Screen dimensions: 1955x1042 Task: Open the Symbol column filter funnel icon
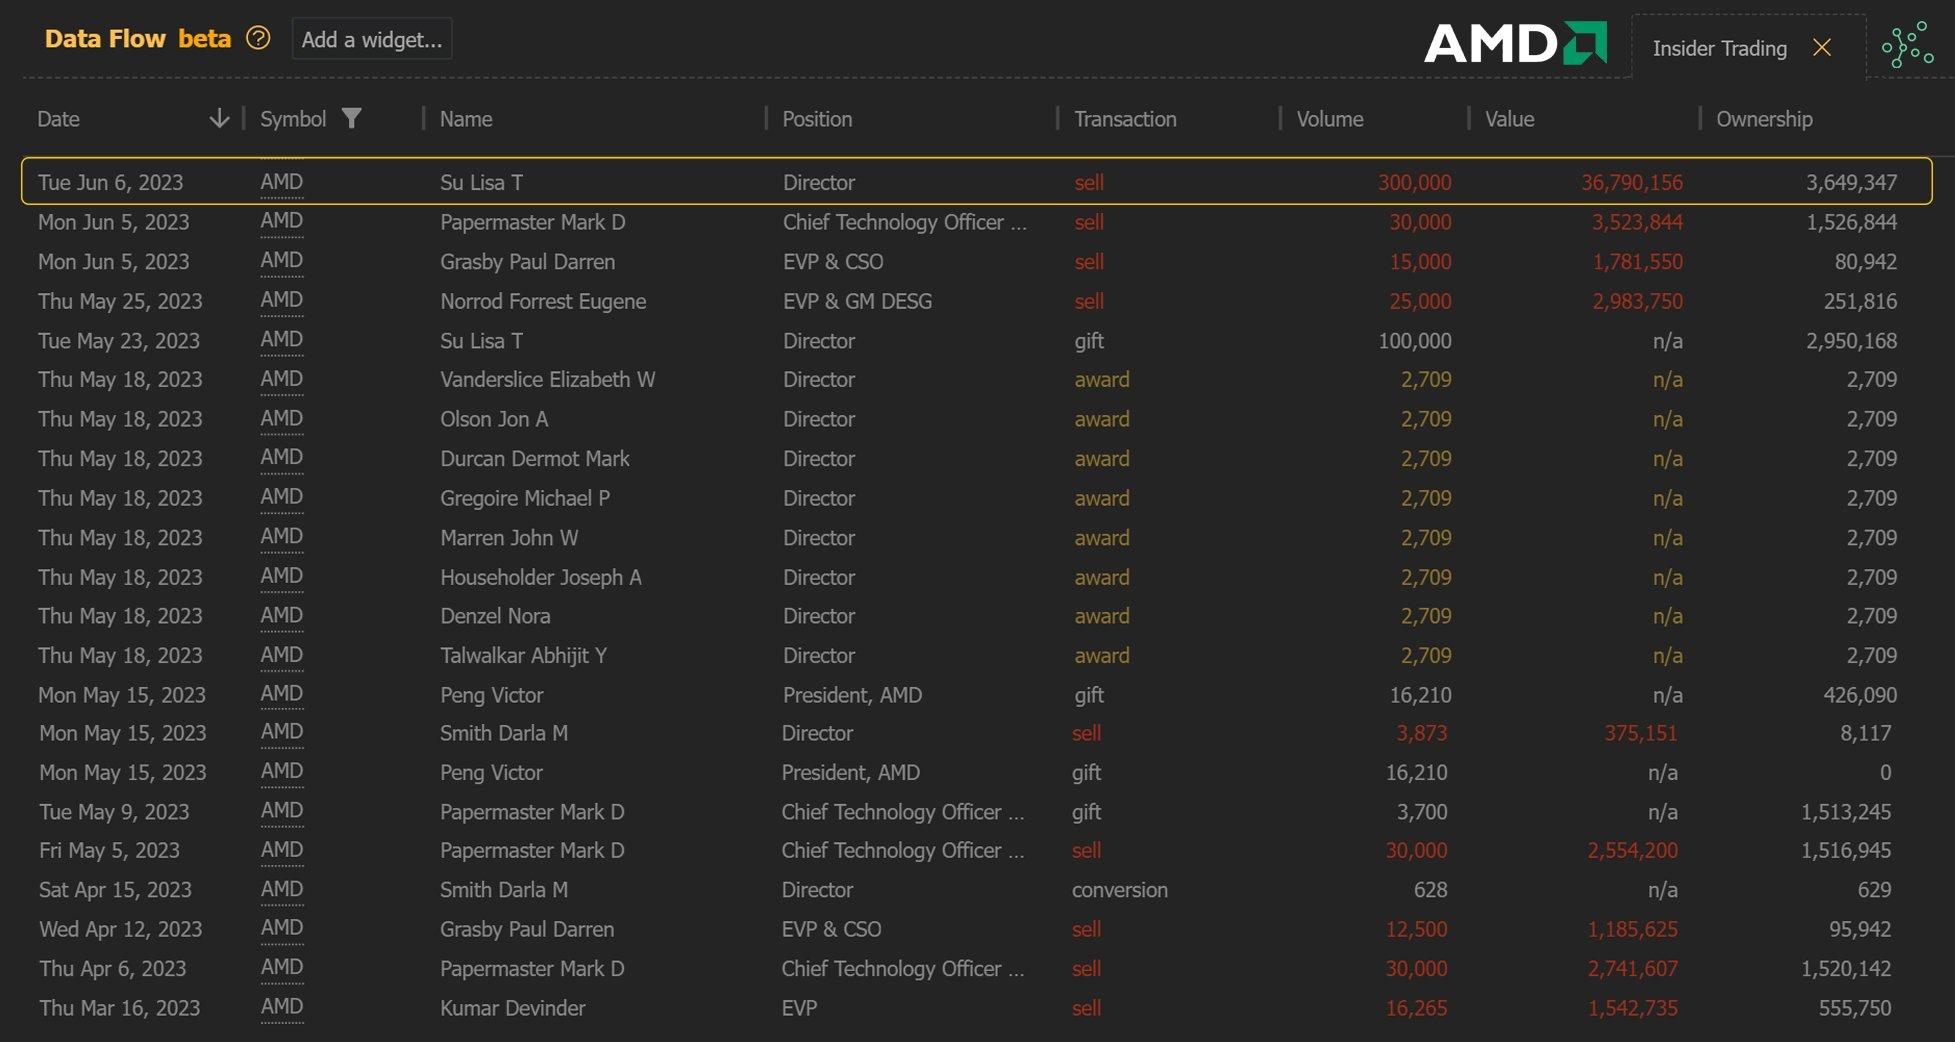click(x=351, y=119)
